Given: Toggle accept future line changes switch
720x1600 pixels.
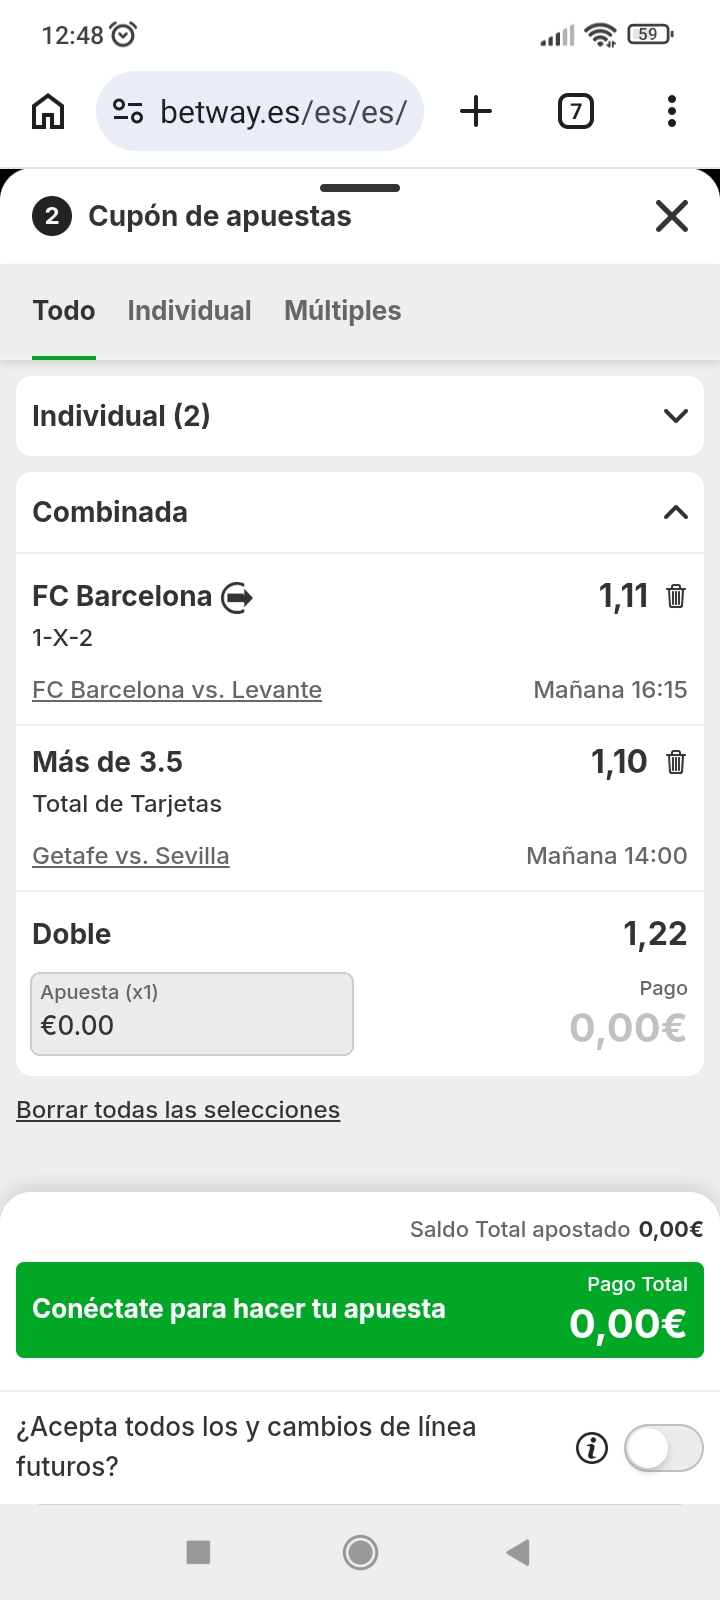Looking at the screenshot, I should (x=663, y=1447).
